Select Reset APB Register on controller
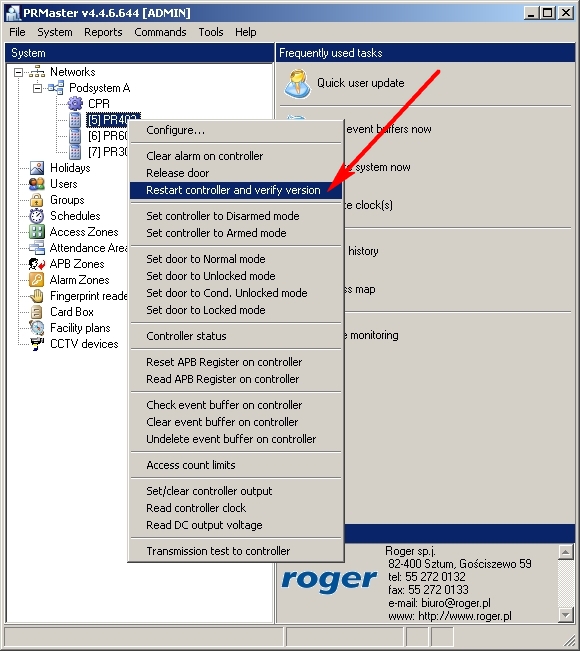 pyautogui.click(x=236, y=362)
